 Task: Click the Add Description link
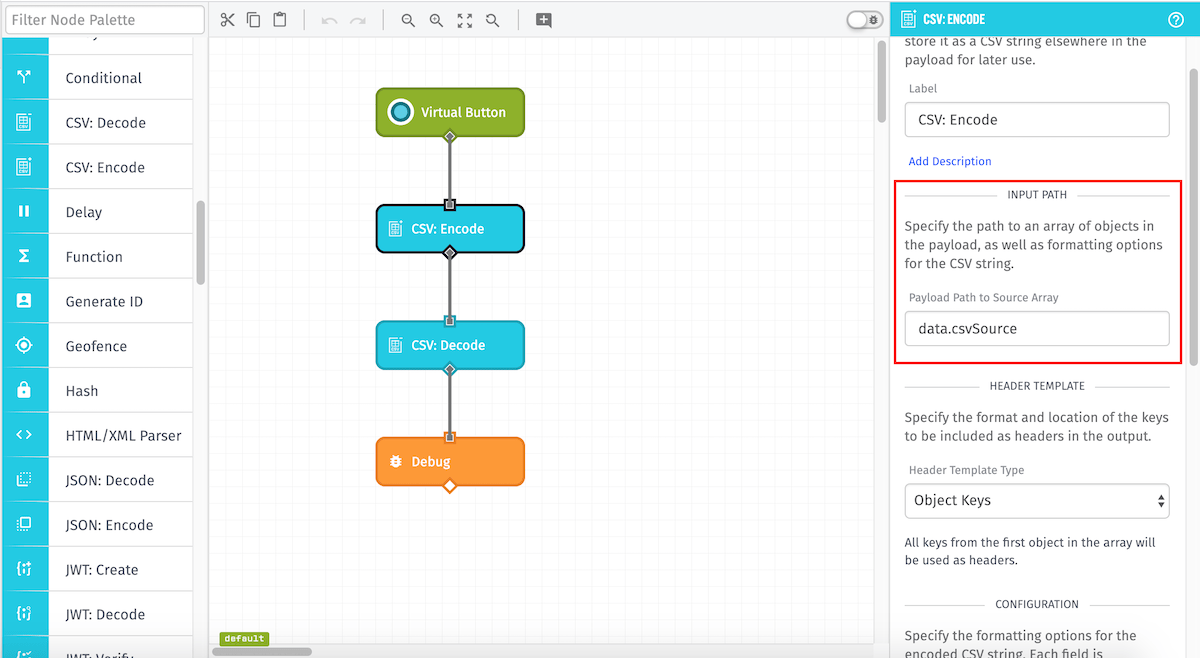949,161
